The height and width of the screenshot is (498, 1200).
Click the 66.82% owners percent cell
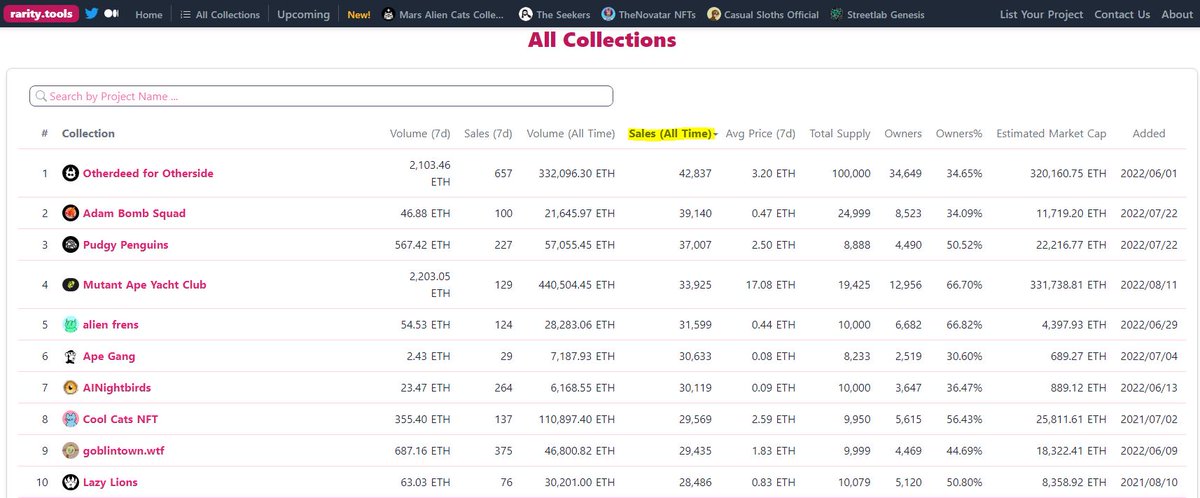pyautogui.click(x=963, y=324)
